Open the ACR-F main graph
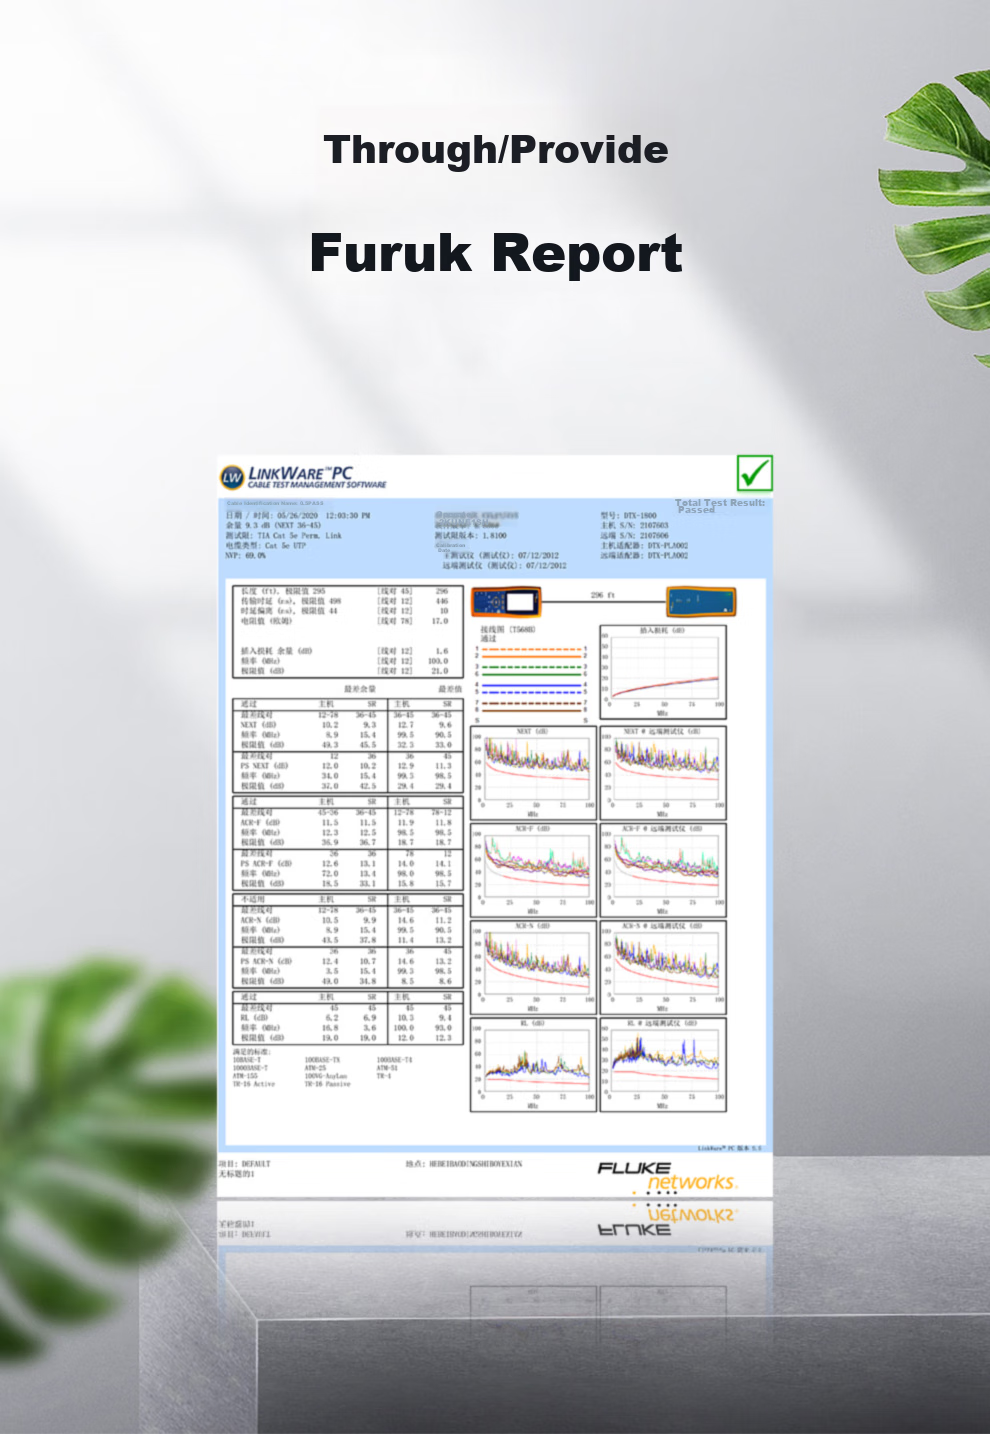 (x=533, y=869)
